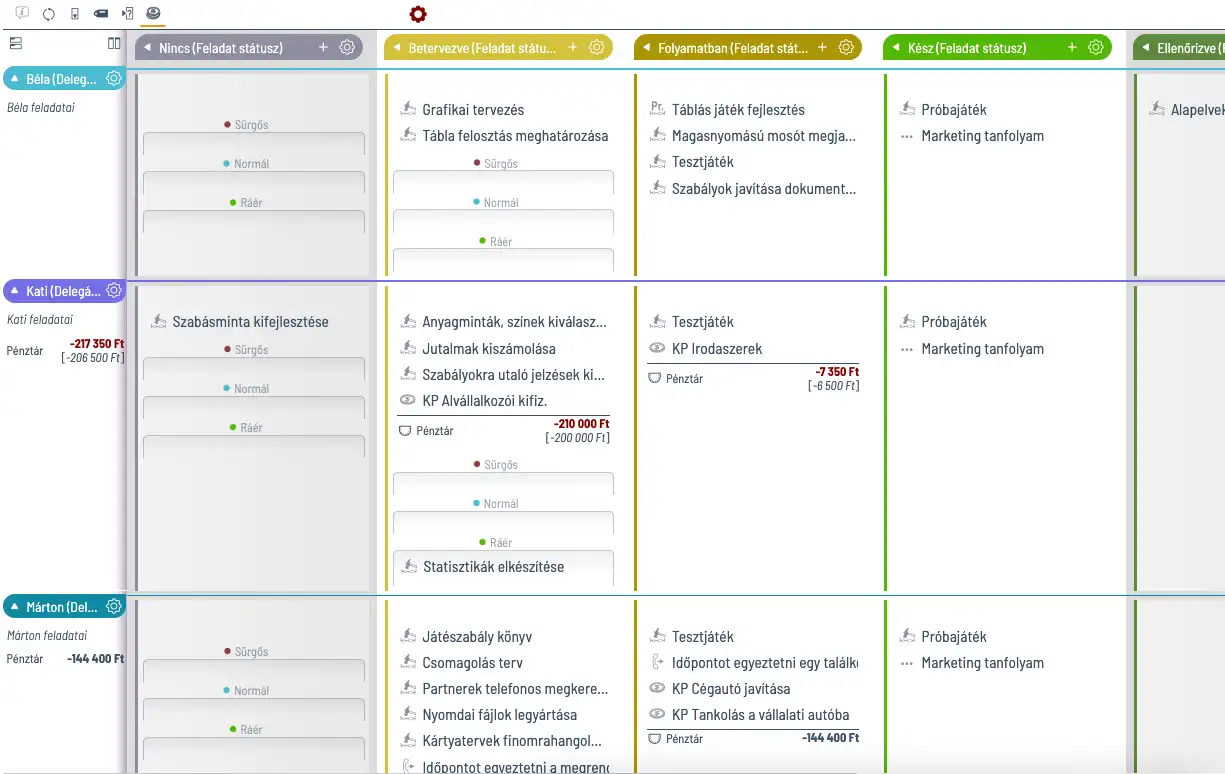Click the red gear icon in the top bar
This screenshot has height=774, width=1225.
418,14
